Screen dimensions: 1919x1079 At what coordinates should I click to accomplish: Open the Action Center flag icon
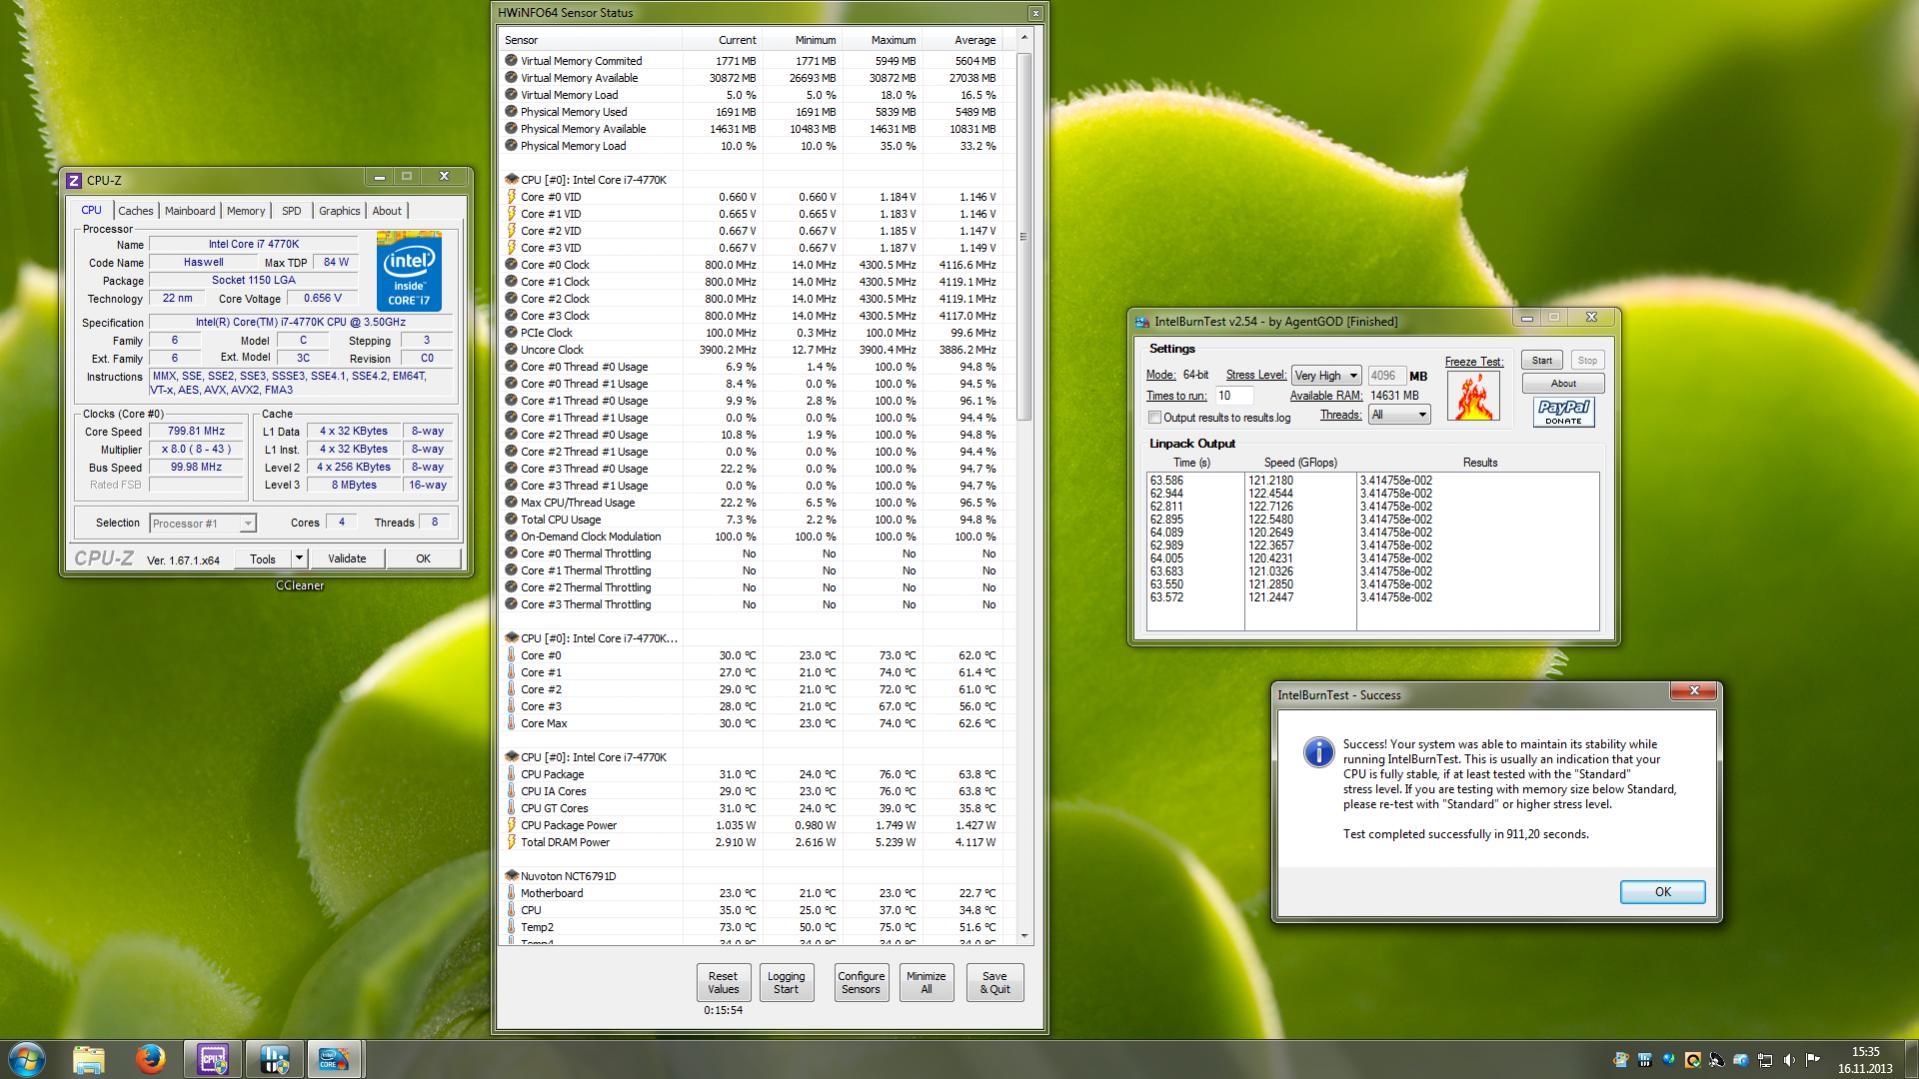pyautogui.click(x=1813, y=1060)
